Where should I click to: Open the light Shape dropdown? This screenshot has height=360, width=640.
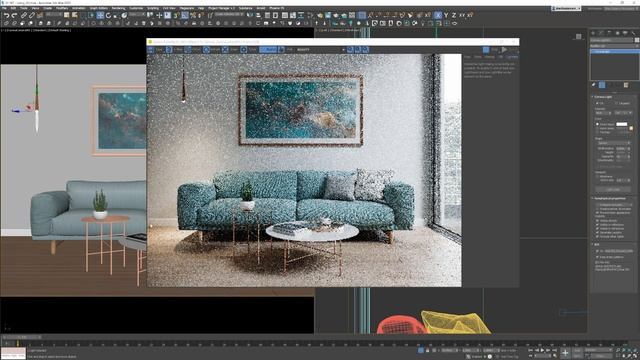(614, 143)
